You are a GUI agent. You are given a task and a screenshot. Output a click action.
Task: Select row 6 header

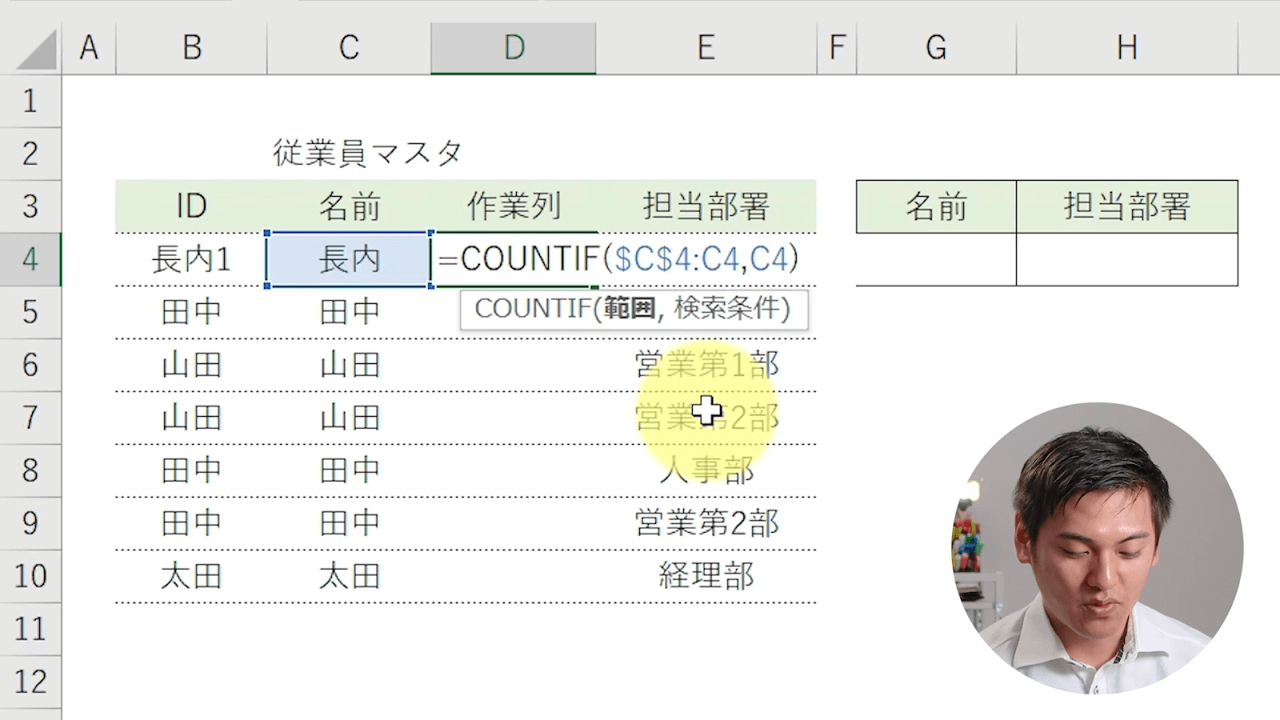click(x=30, y=365)
